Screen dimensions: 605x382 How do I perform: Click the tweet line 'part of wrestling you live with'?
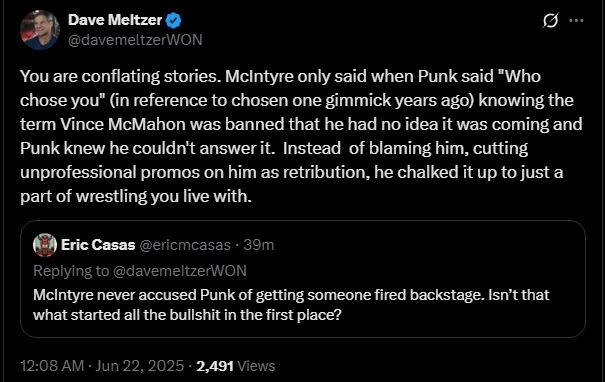[136, 196]
